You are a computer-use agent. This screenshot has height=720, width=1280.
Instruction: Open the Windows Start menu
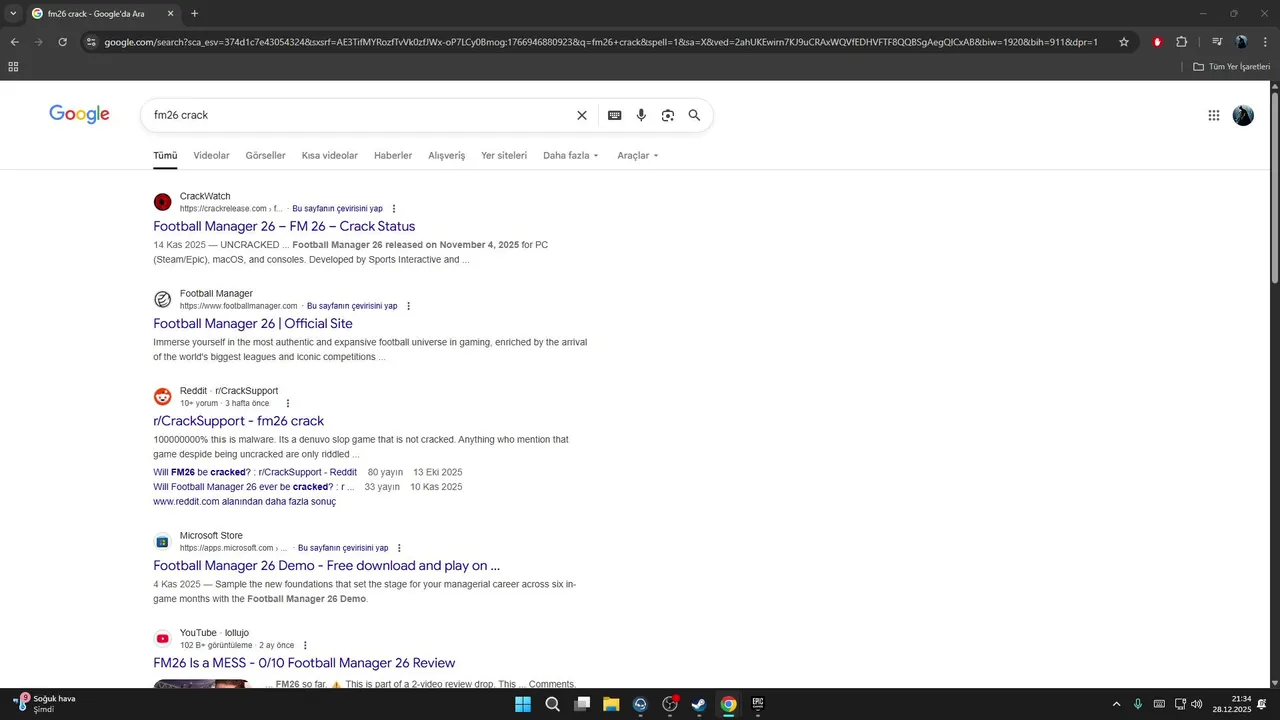pos(523,704)
